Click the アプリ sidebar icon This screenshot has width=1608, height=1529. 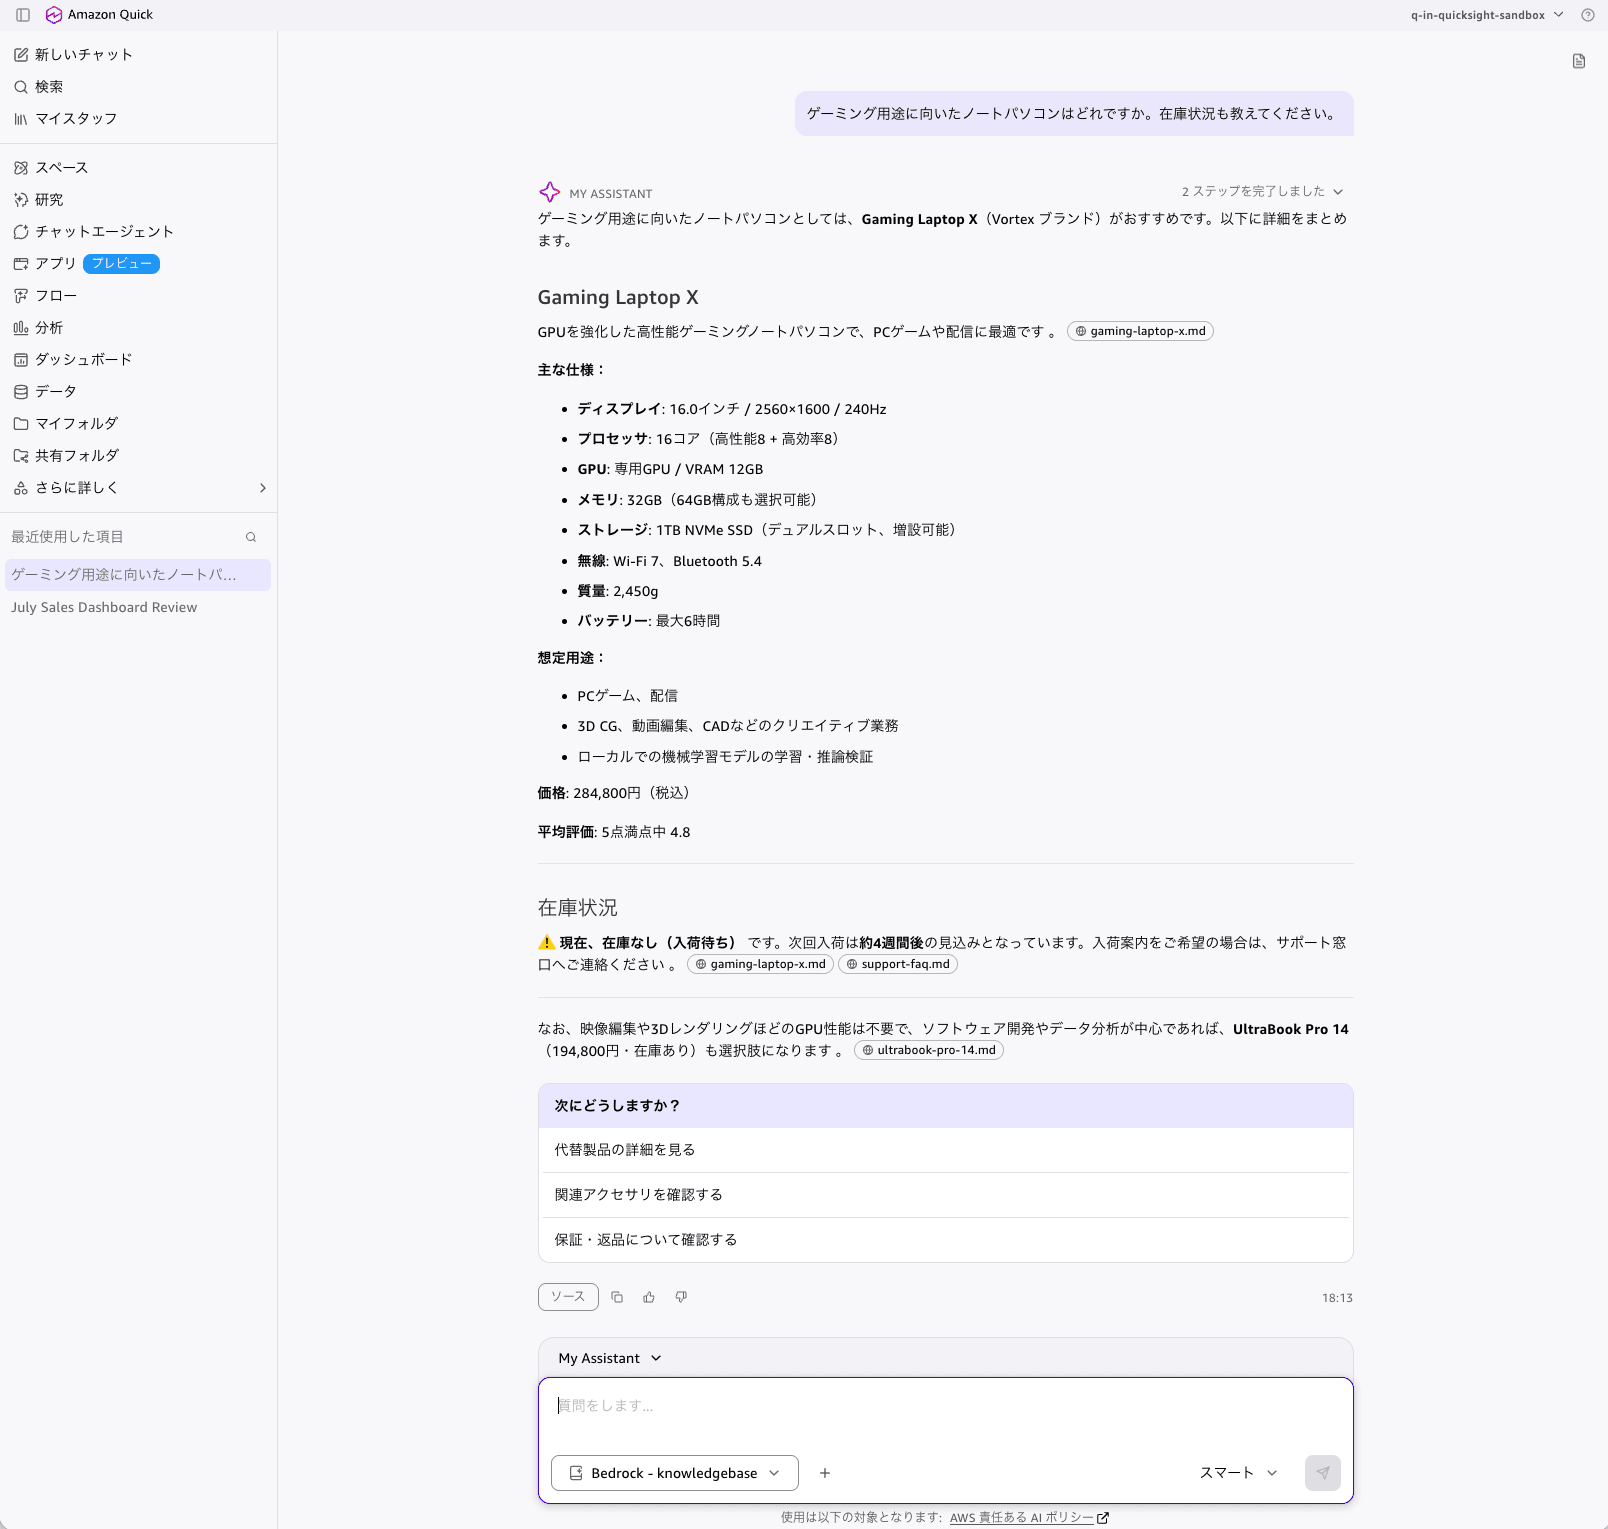[x=21, y=264]
